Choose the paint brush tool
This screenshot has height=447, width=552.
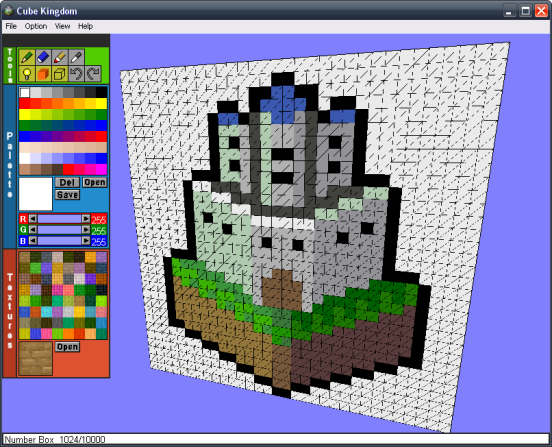tap(60, 57)
